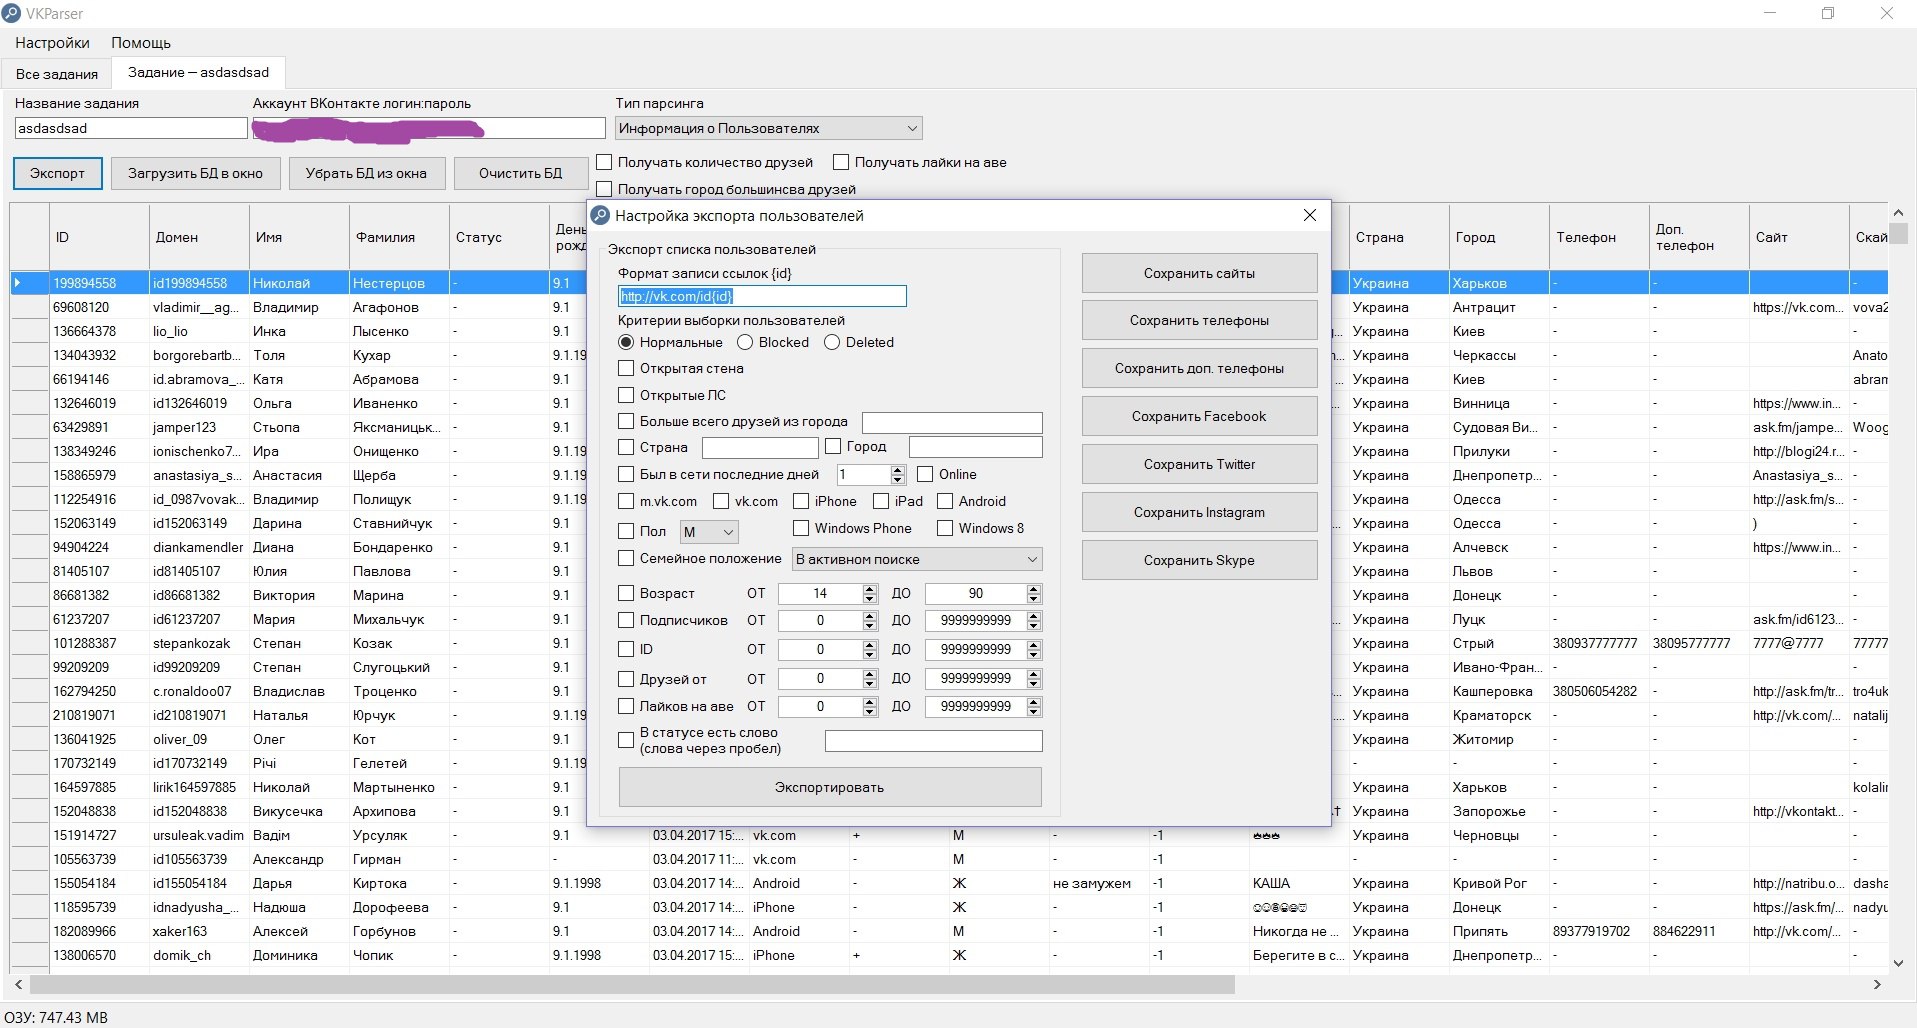1917x1028 pixels.
Task: Click the horizontal scrollbar thumb
Action: 632,985
